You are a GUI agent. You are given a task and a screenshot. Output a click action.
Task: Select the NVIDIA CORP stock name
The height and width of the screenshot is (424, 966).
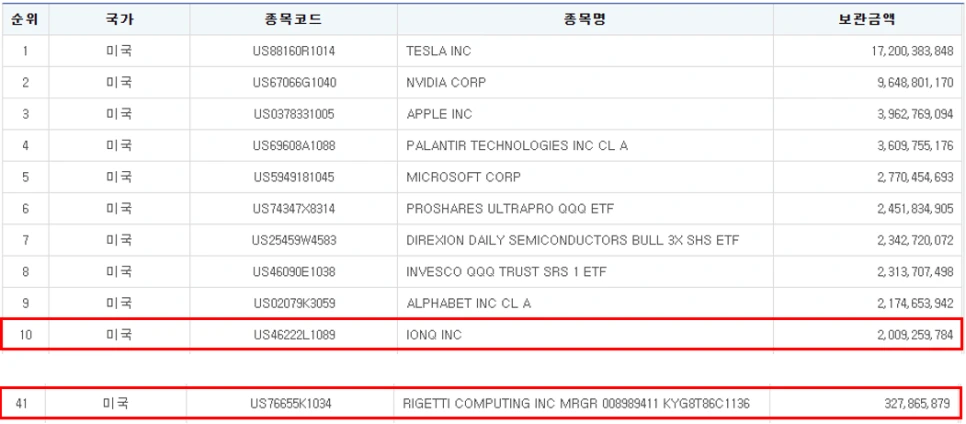pyautogui.click(x=446, y=83)
